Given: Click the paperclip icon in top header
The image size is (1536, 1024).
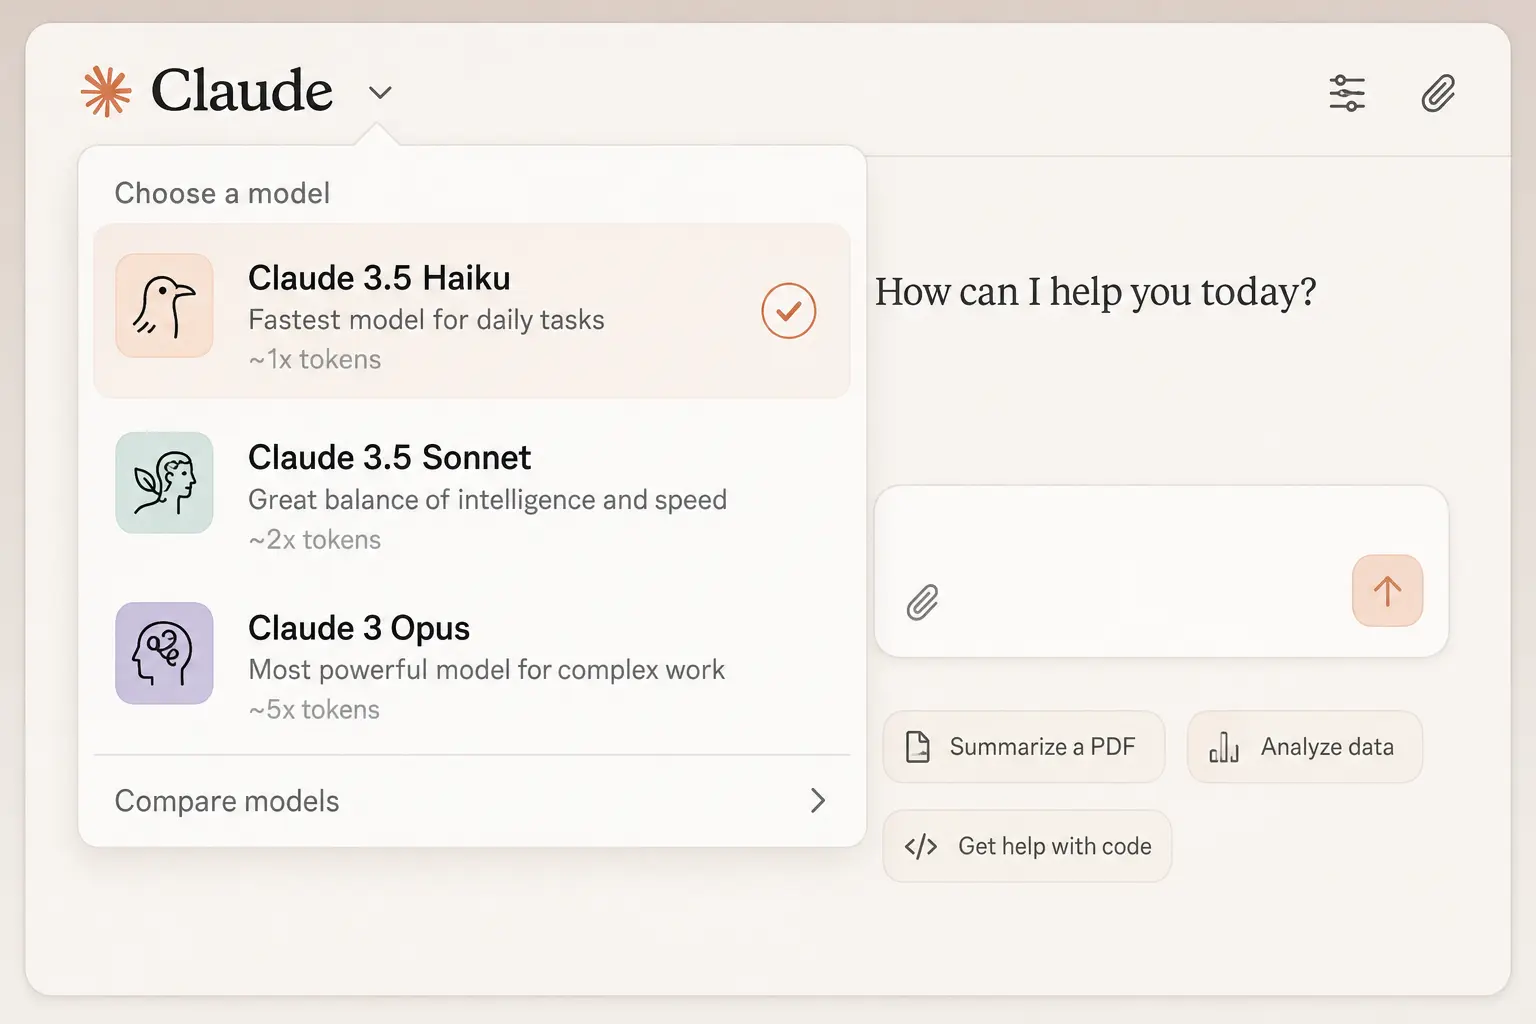Looking at the screenshot, I should 1438,93.
